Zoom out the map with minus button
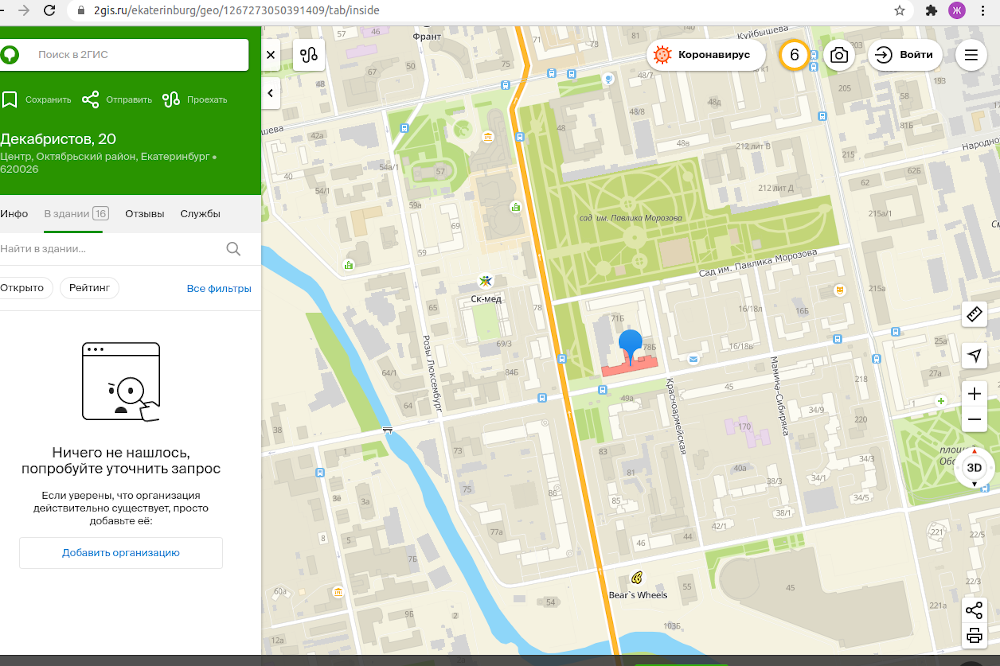The image size is (1000, 666). (974, 420)
